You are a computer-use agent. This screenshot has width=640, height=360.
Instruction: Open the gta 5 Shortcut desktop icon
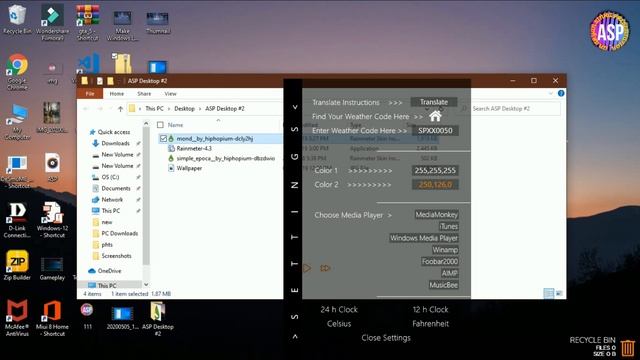87,22
